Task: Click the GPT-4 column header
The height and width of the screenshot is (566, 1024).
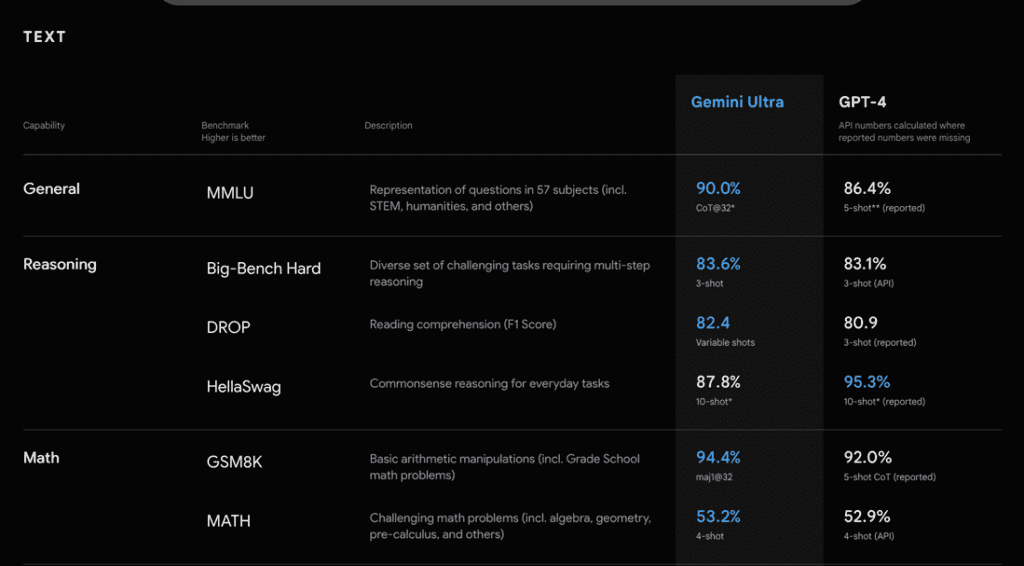Action: point(864,102)
